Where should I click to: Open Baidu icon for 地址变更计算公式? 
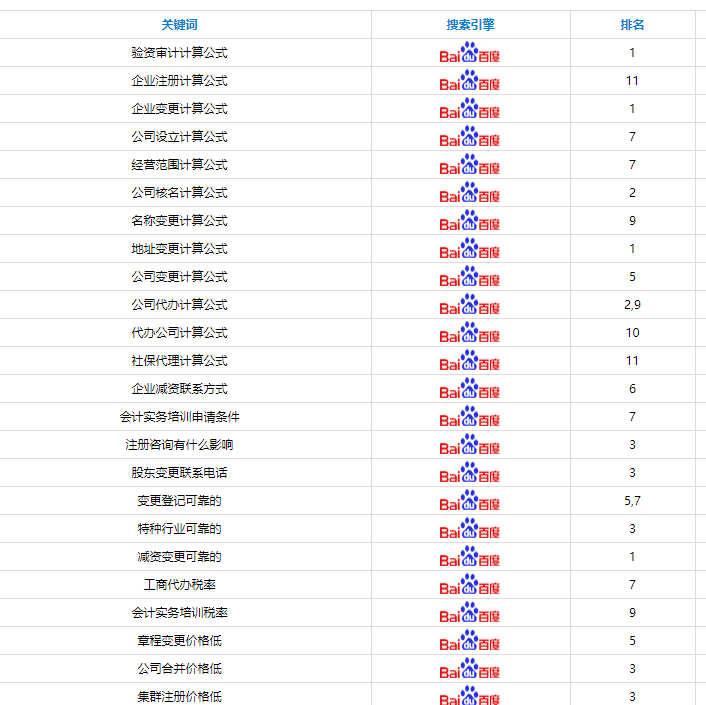(x=470, y=248)
